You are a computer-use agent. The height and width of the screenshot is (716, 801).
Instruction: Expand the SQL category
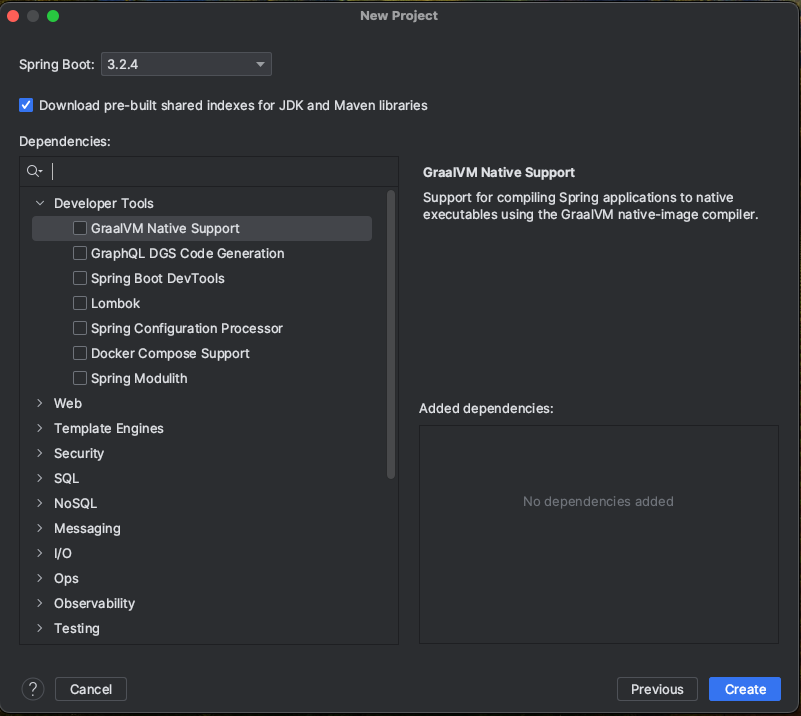[40, 479]
